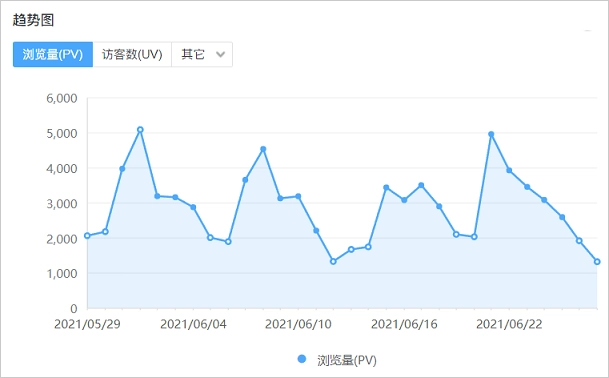Viewport: 609px width, 378px height.
Task: Click the 4,000 y-axis label
Action: click(62, 169)
